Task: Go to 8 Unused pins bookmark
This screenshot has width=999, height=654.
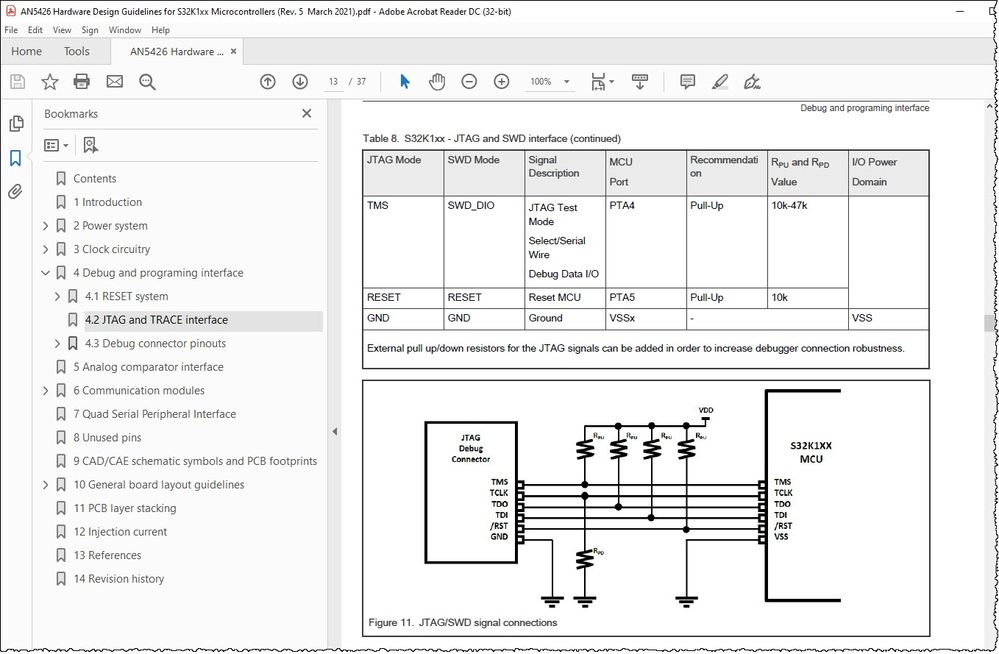Action: click(x=107, y=438)
